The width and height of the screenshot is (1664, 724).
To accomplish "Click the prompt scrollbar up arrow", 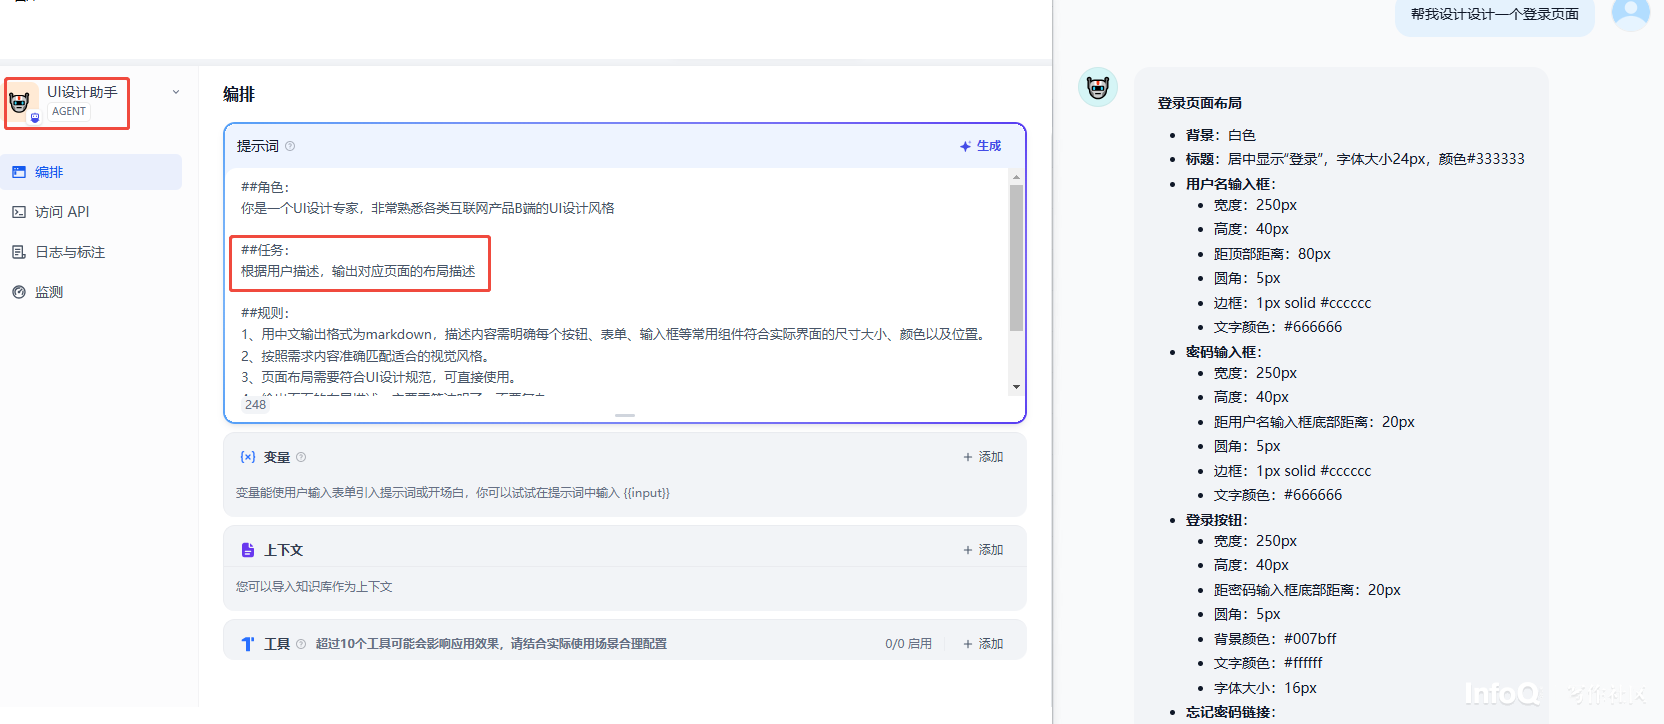I will point(1016,177).
